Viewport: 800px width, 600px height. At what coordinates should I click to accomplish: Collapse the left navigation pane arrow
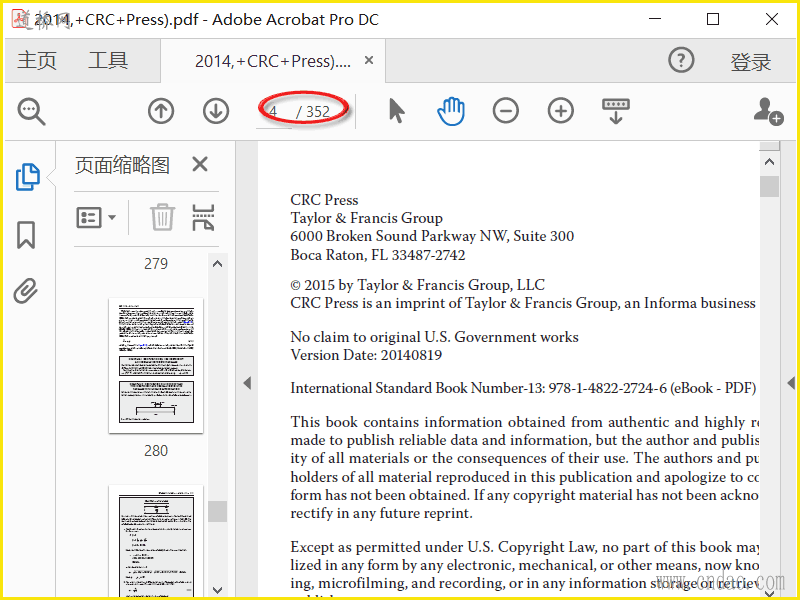(247, 383)
